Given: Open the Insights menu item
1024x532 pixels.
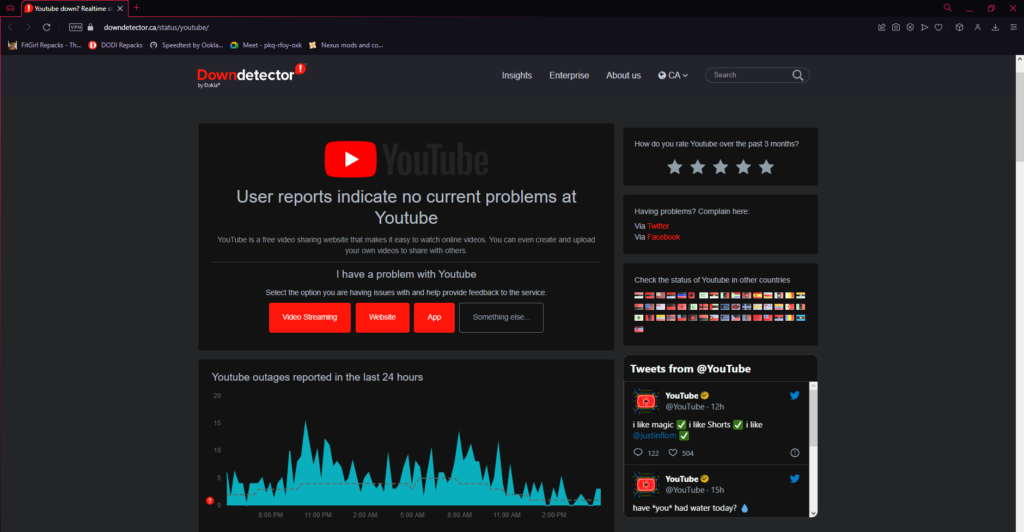Looking at the screenshot, I should pos(517,76).
